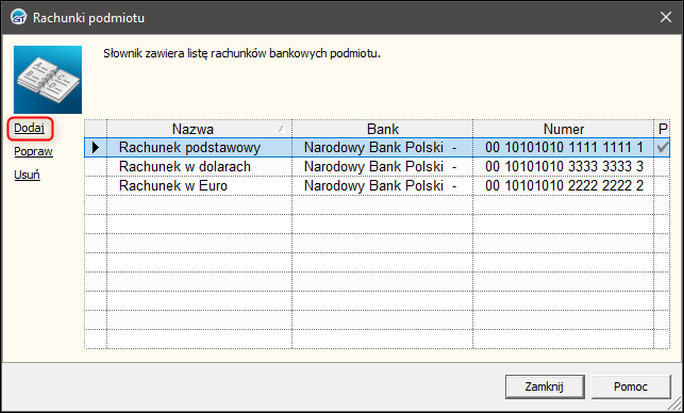
Task: Click account number ending 3333 3
Action: point(564,167)
